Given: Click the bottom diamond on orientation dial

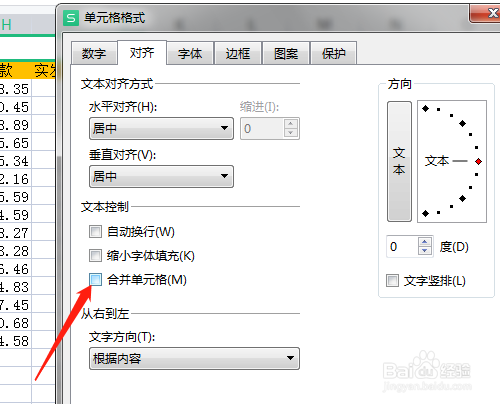Looking at the screenshot, I should [x=425, y=213].
